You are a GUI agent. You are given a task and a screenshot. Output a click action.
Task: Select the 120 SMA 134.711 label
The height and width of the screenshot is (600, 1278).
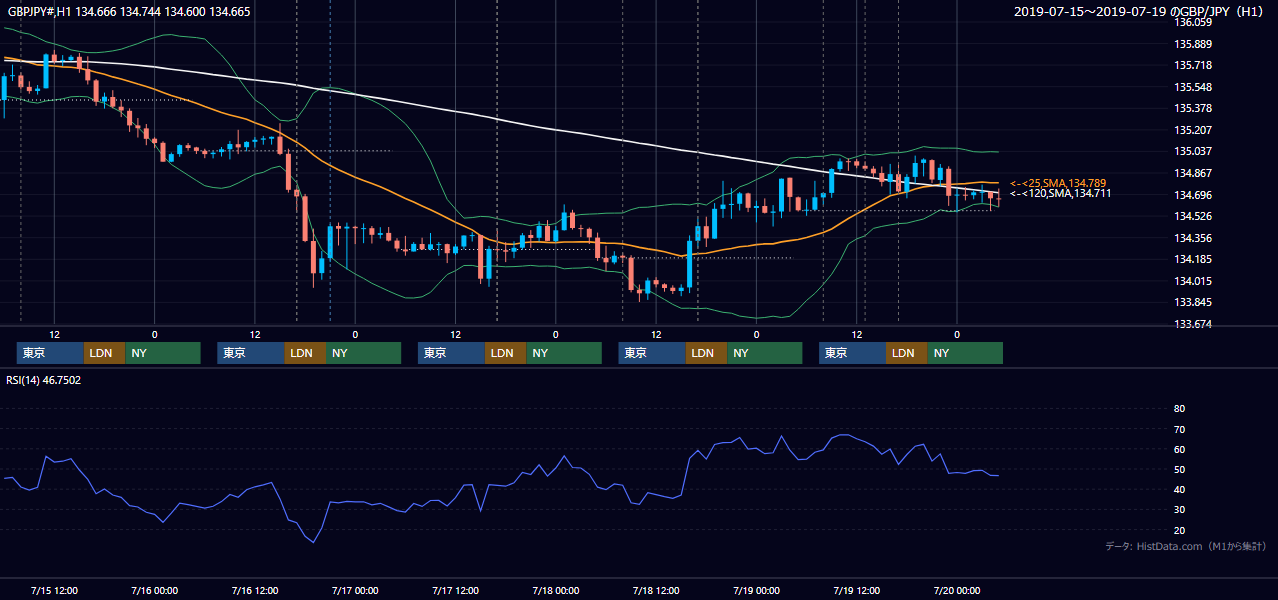point(1060,194)
